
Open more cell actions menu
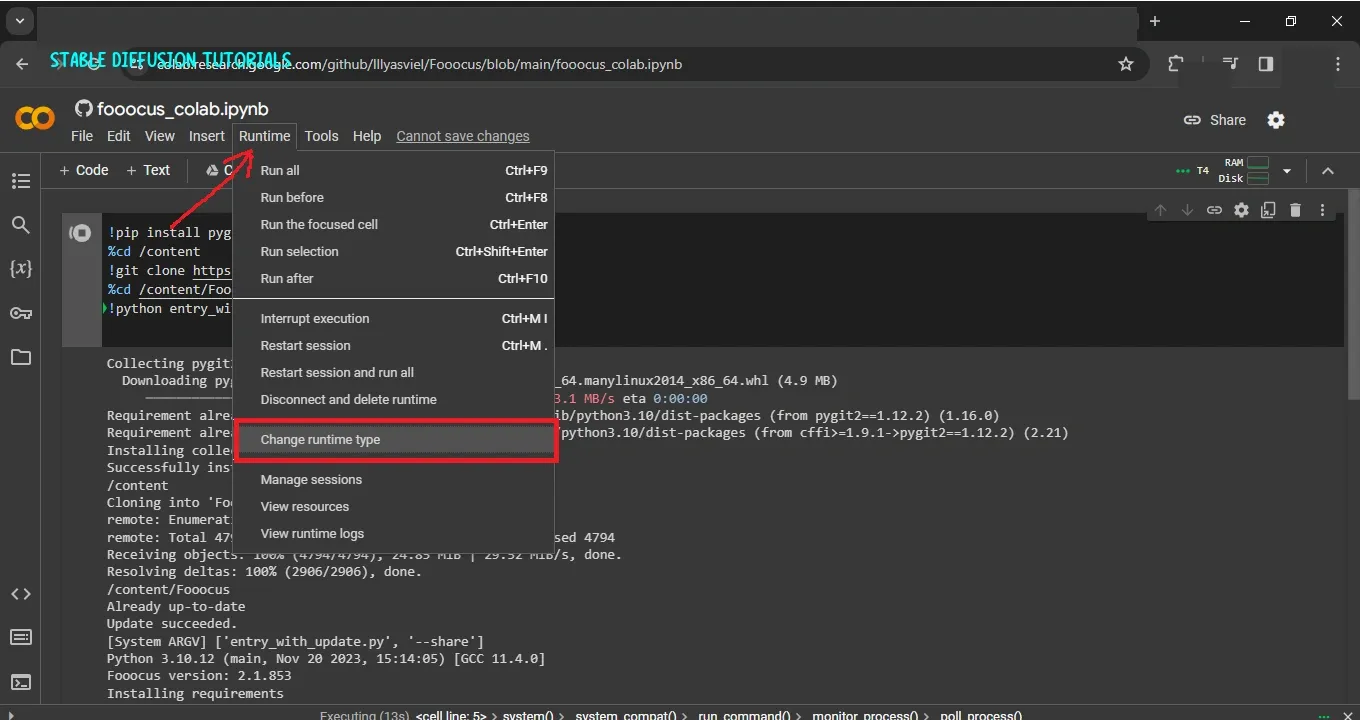[x=1322, y=210]
